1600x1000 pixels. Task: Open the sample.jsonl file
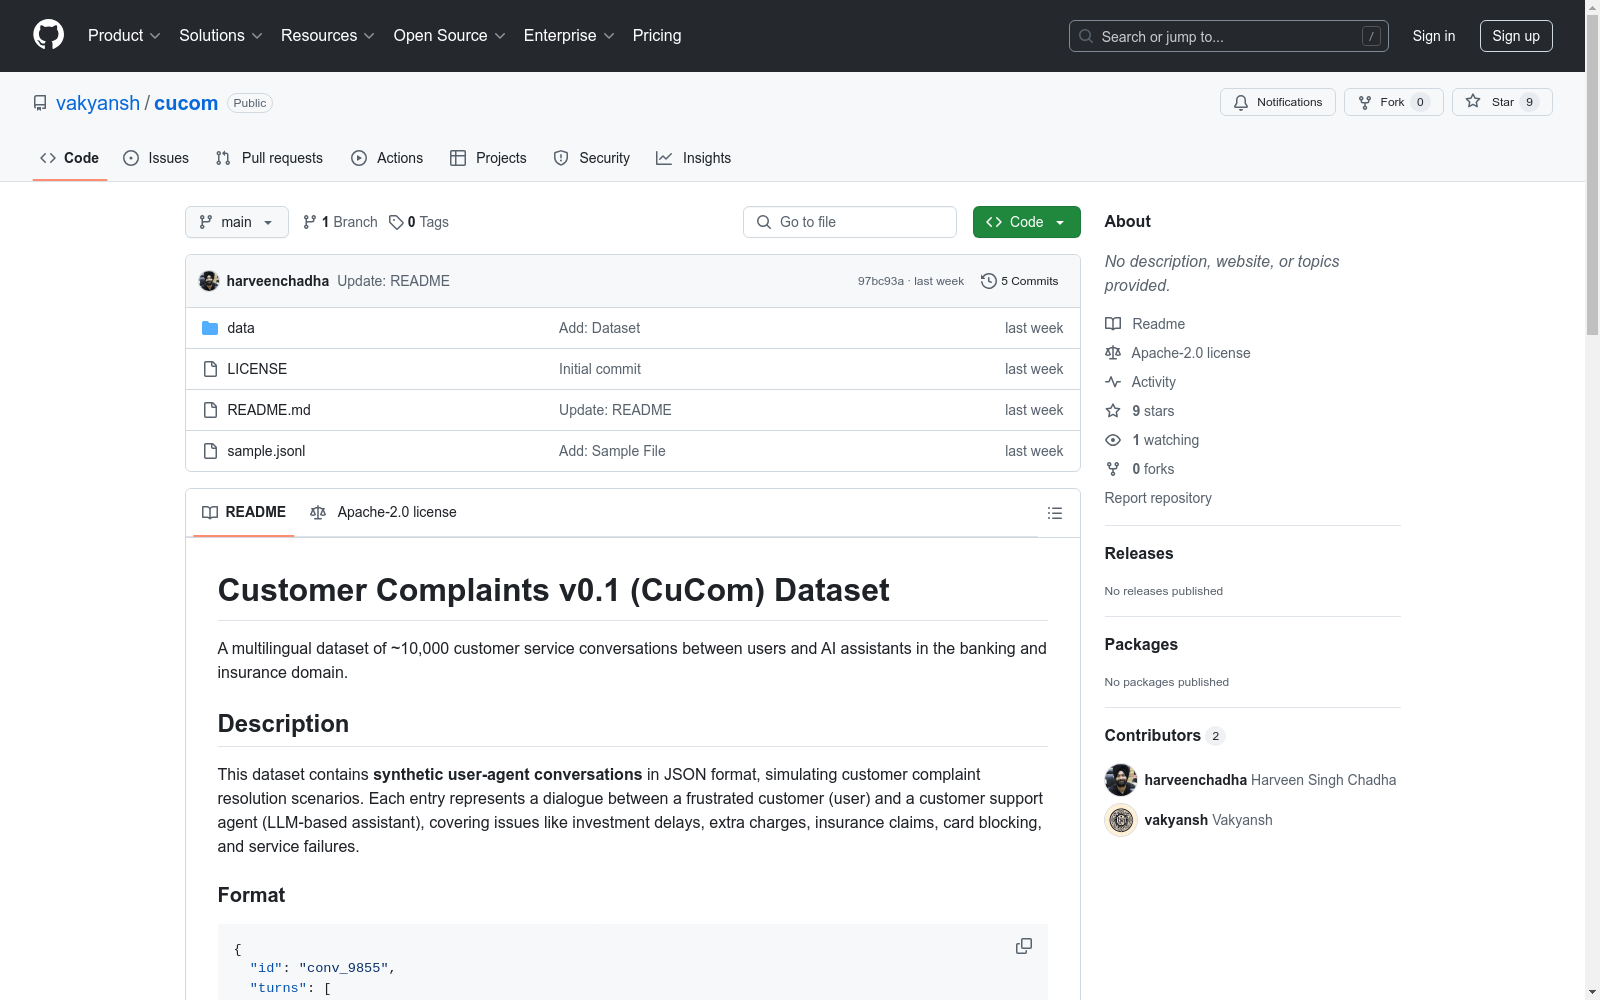tap(266, 451)
